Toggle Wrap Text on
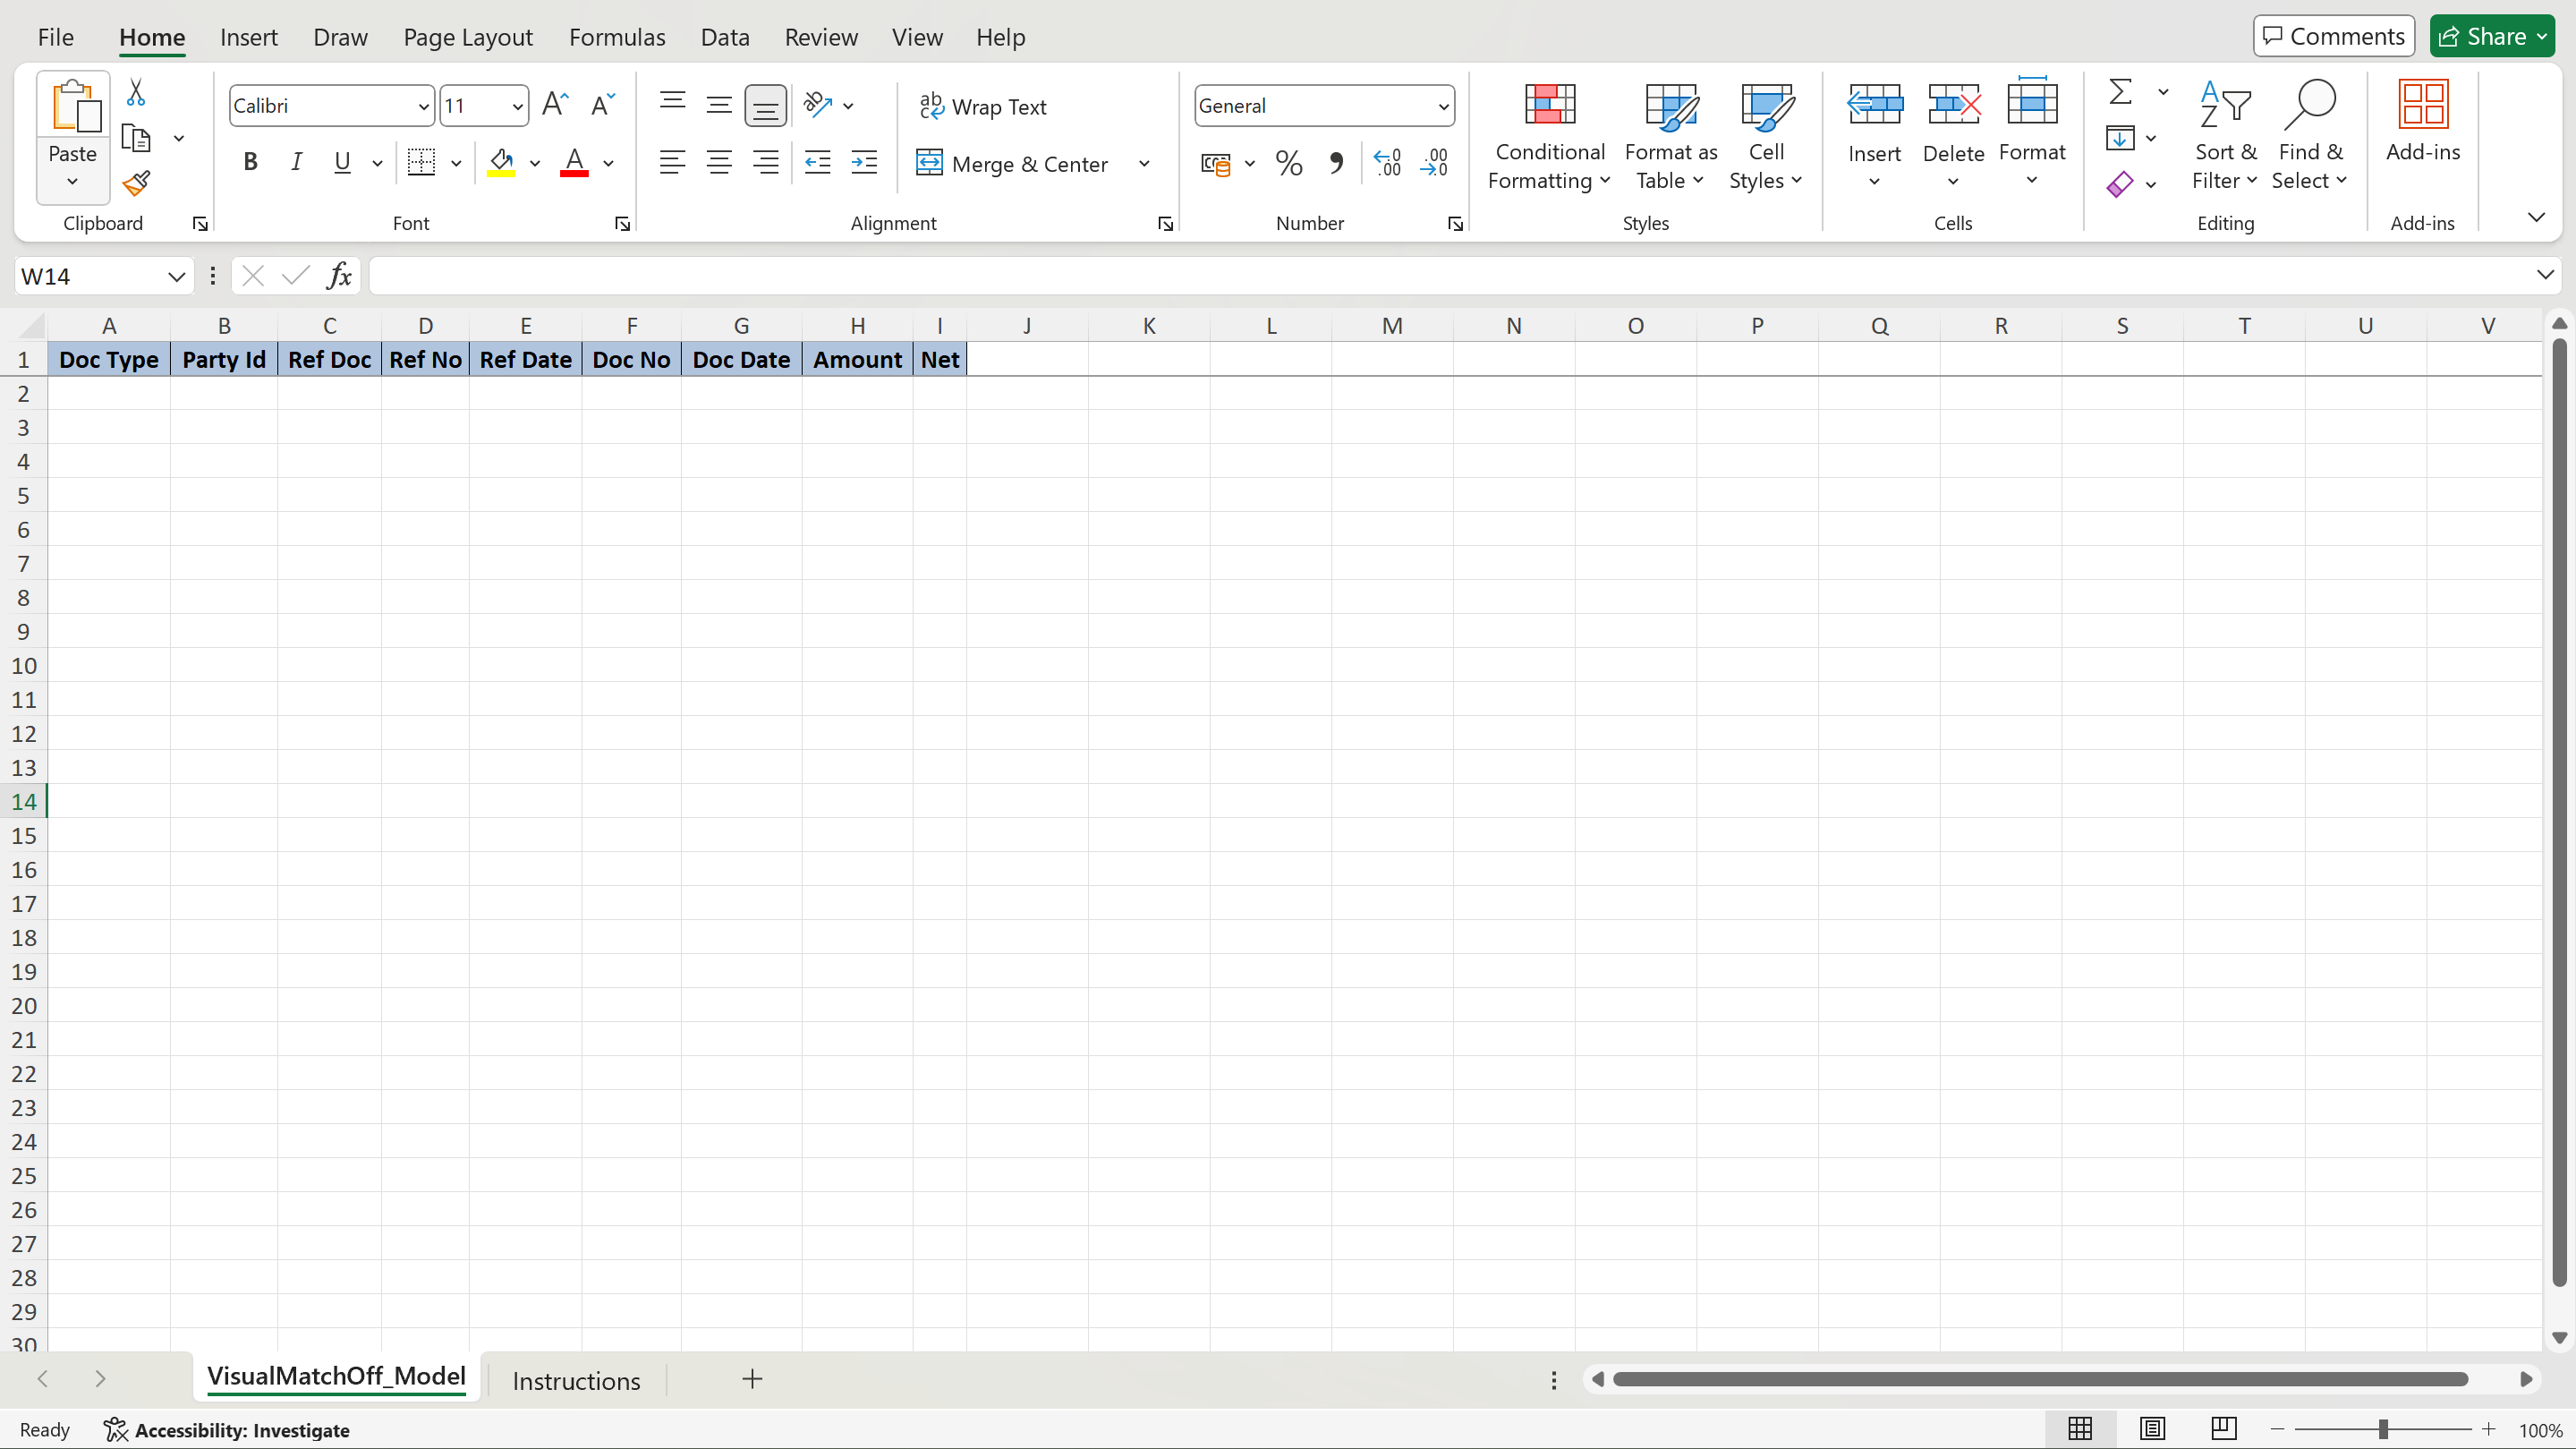The image size is (2576, 1449). [983, 106]
